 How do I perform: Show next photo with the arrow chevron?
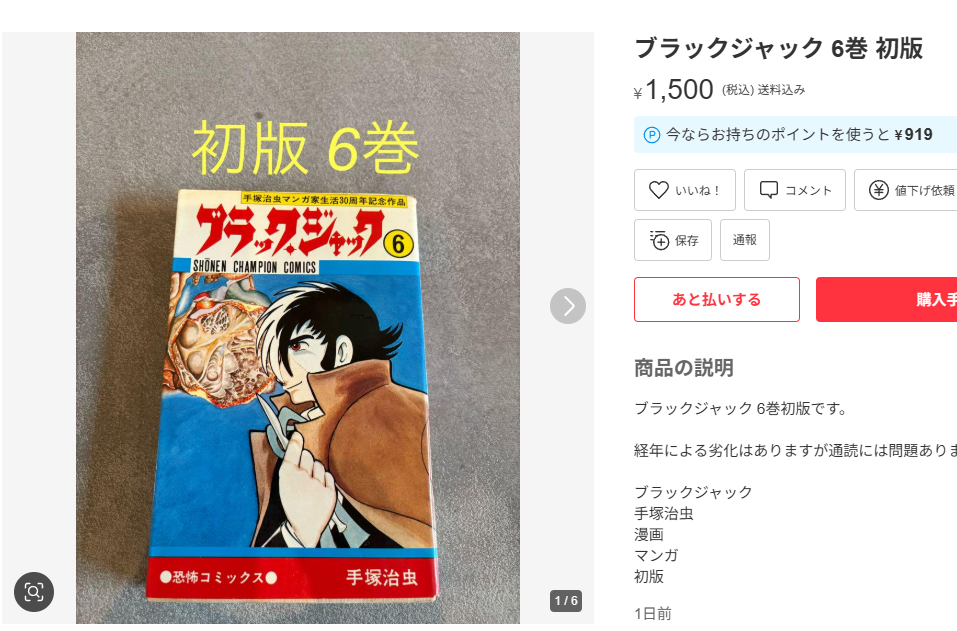568,306
